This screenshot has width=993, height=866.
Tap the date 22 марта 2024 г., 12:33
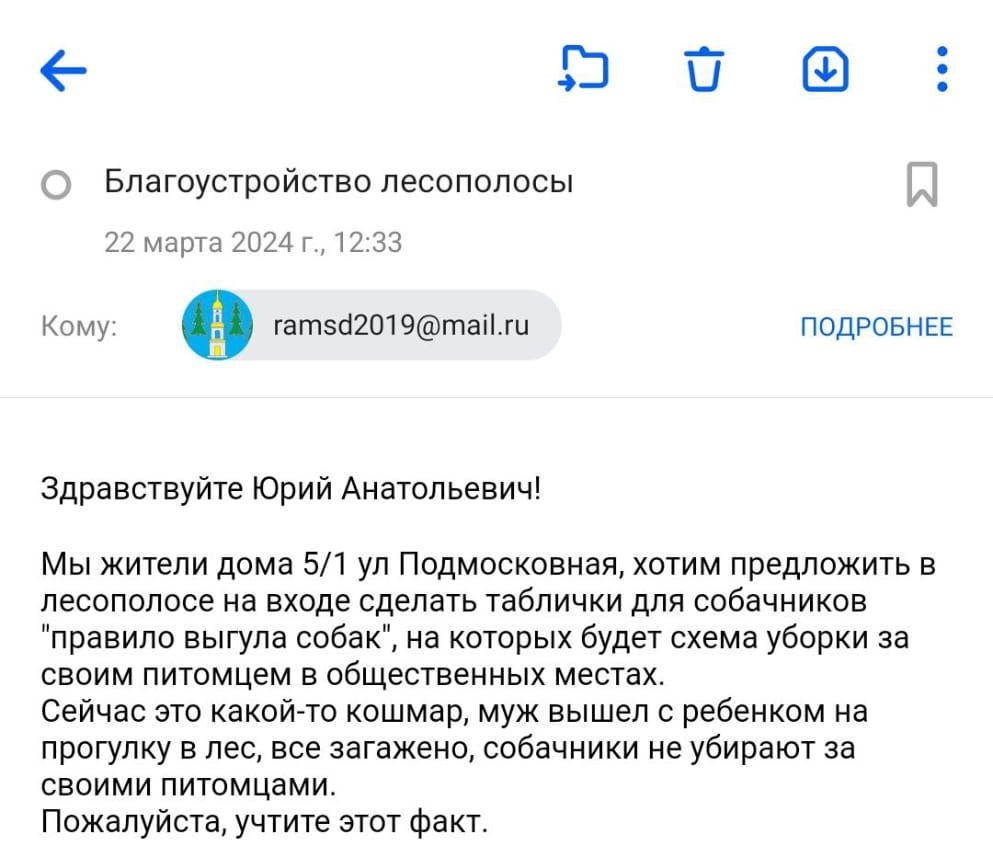pos(253,242)
